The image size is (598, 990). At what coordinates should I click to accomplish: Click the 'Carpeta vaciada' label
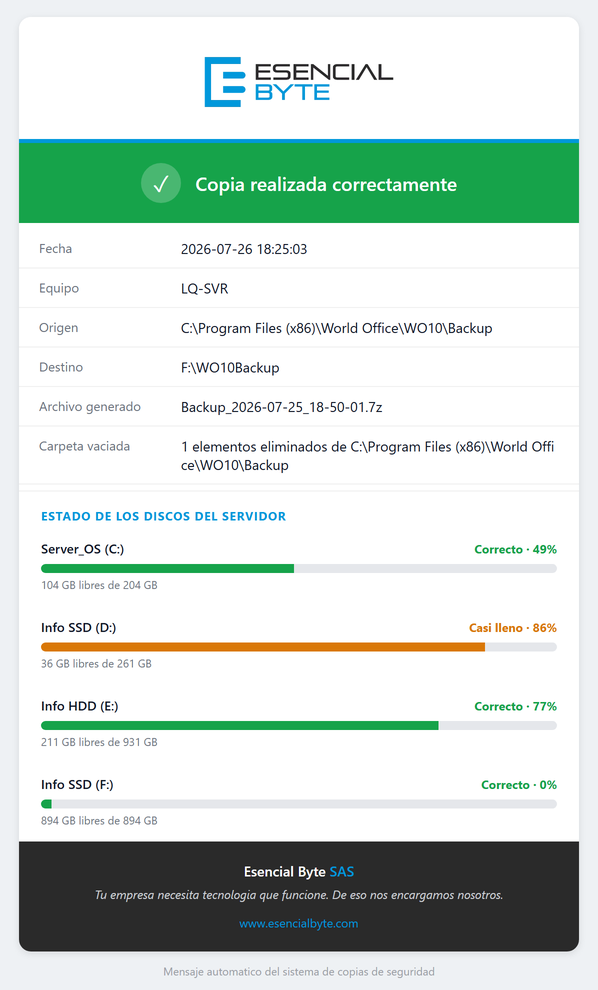pos(85,446)
